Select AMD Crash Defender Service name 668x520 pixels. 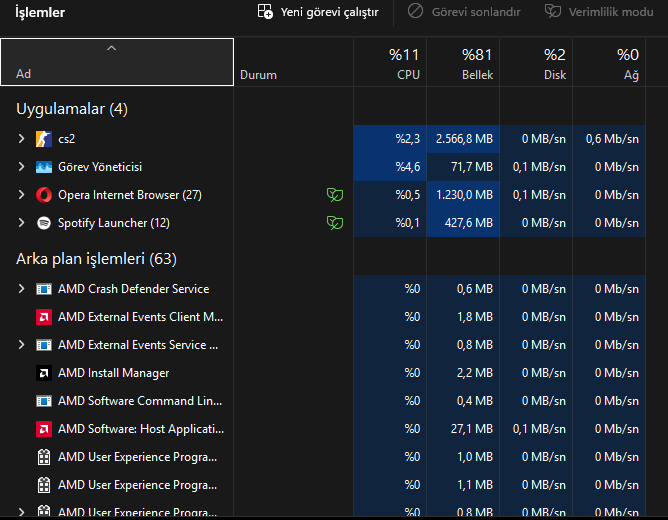(x=133, y=289)
